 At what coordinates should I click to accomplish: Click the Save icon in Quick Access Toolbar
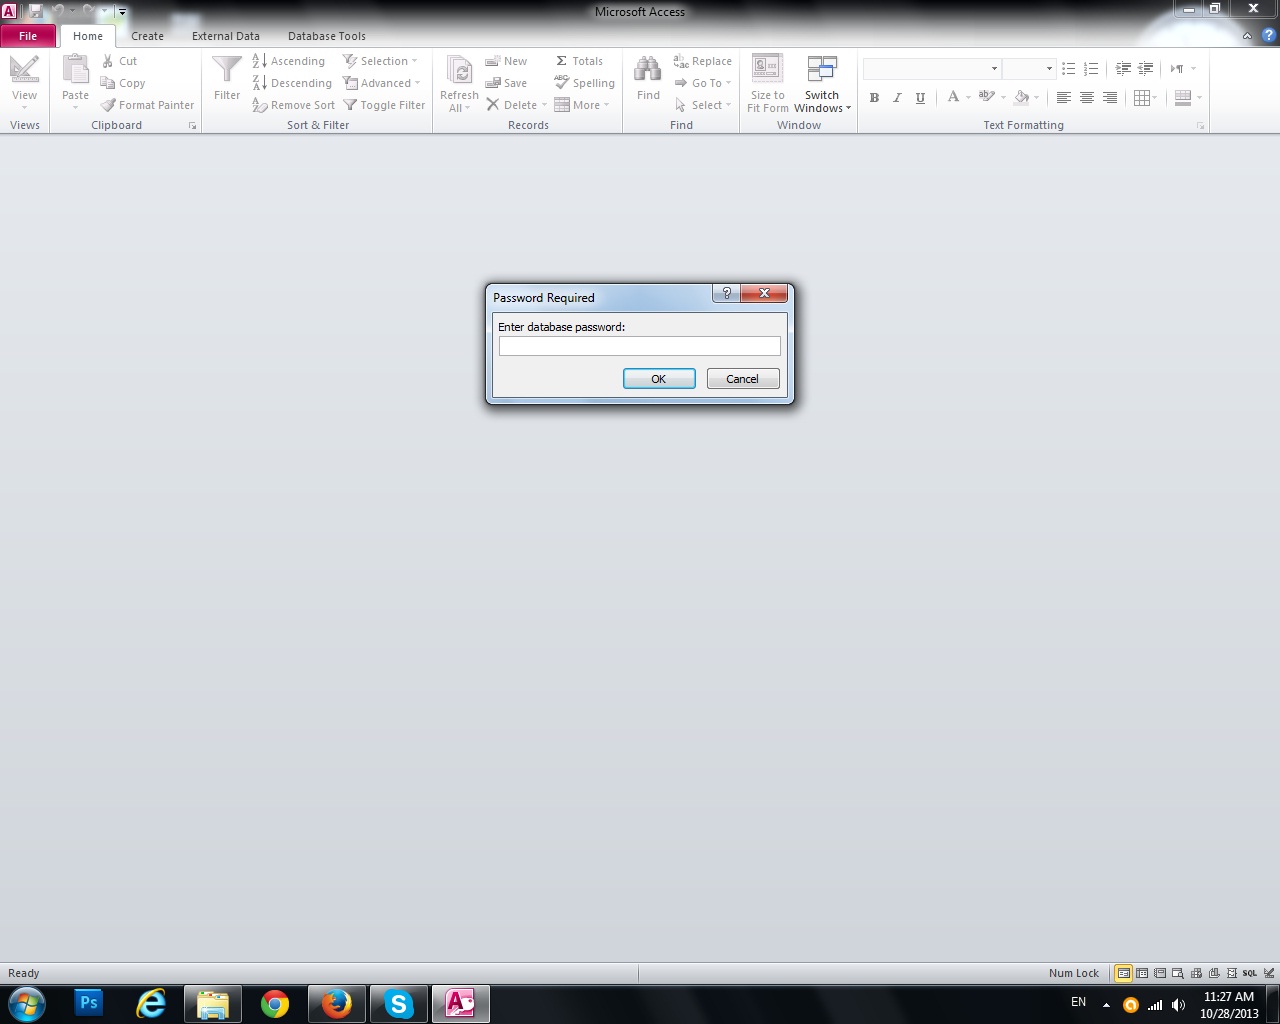(x=36, y=11)
